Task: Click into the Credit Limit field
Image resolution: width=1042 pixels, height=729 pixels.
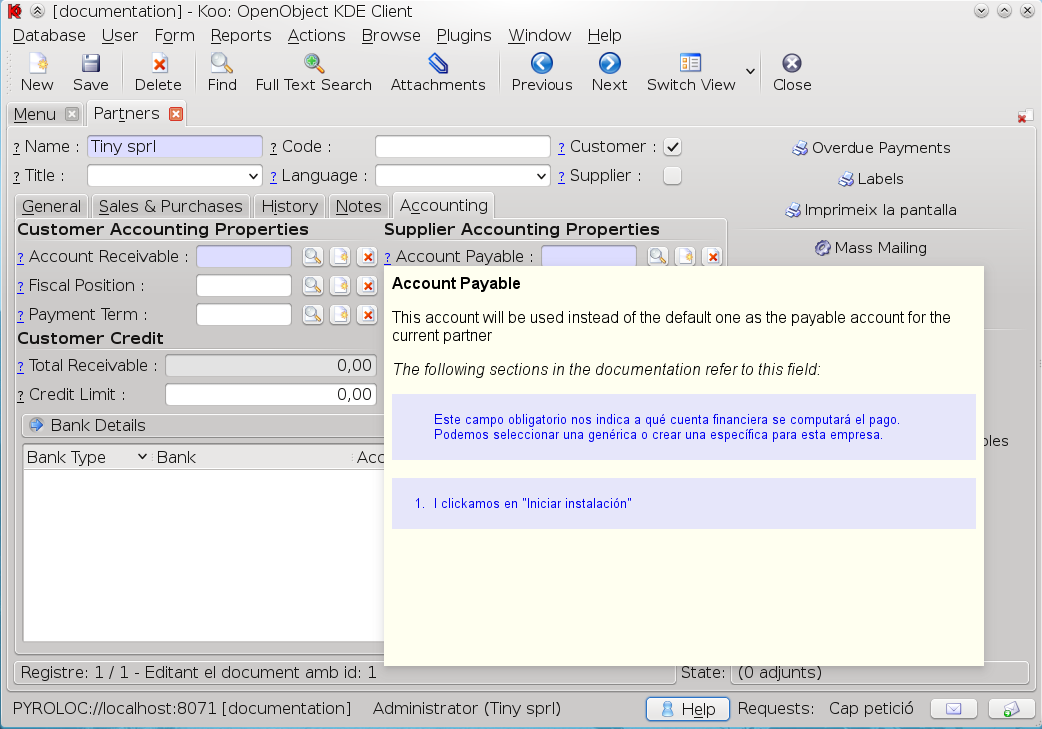Action: tap(270, 395)
